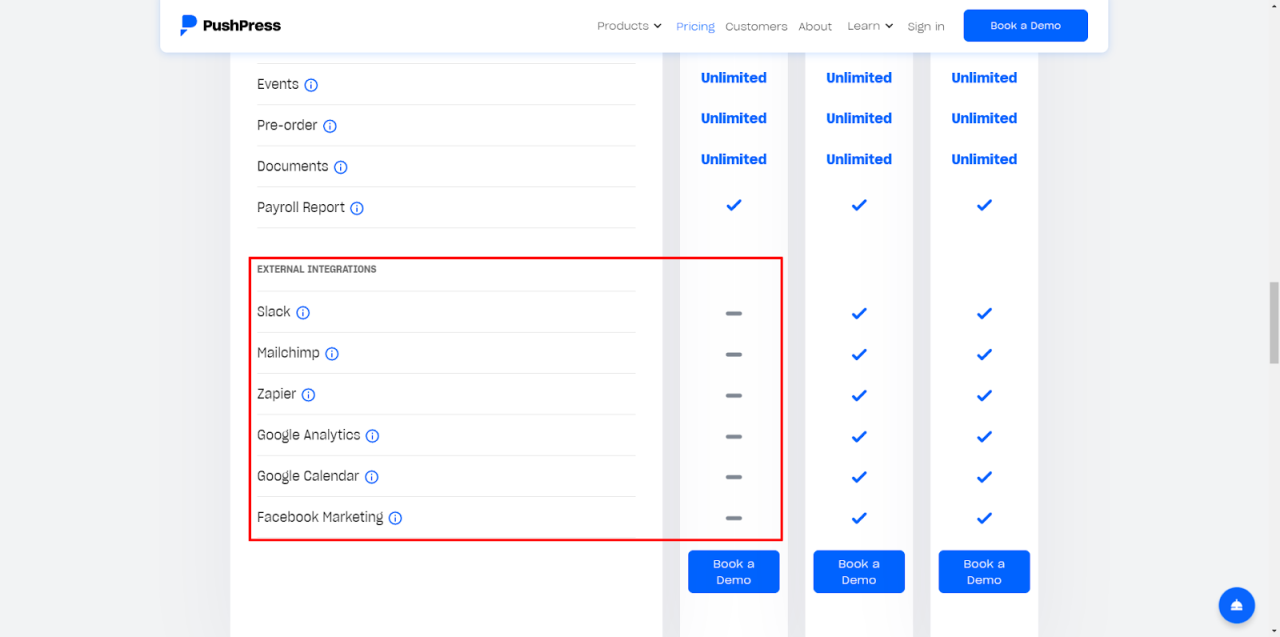This screenshot has height=637, width=1280.
Task: Click the Documents row label
Action: [292, 166]
